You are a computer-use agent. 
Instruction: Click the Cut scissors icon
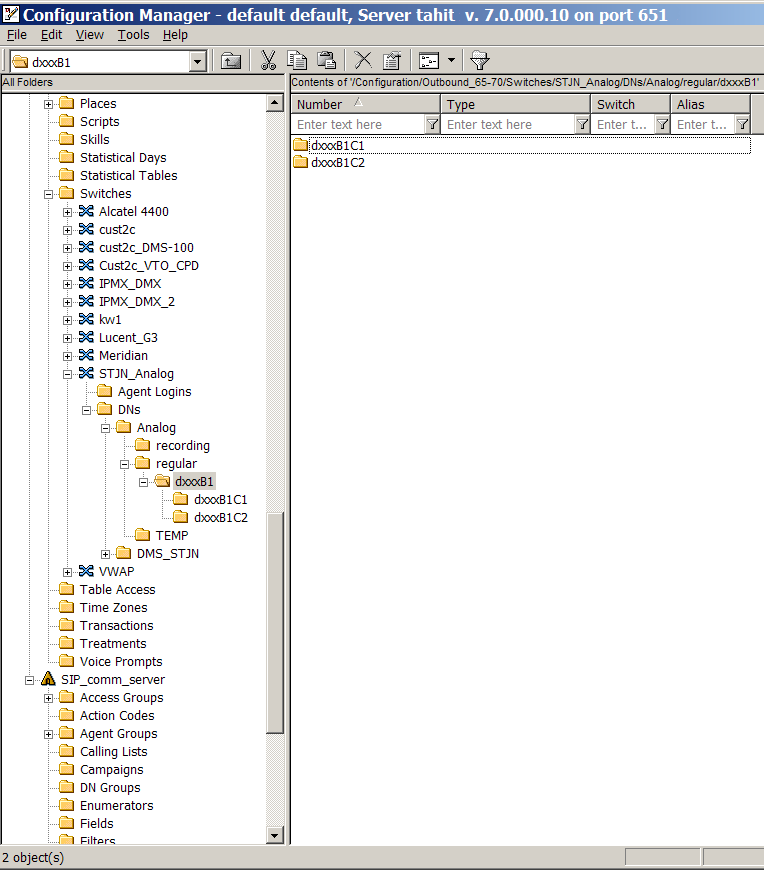[x=268, y=61]
